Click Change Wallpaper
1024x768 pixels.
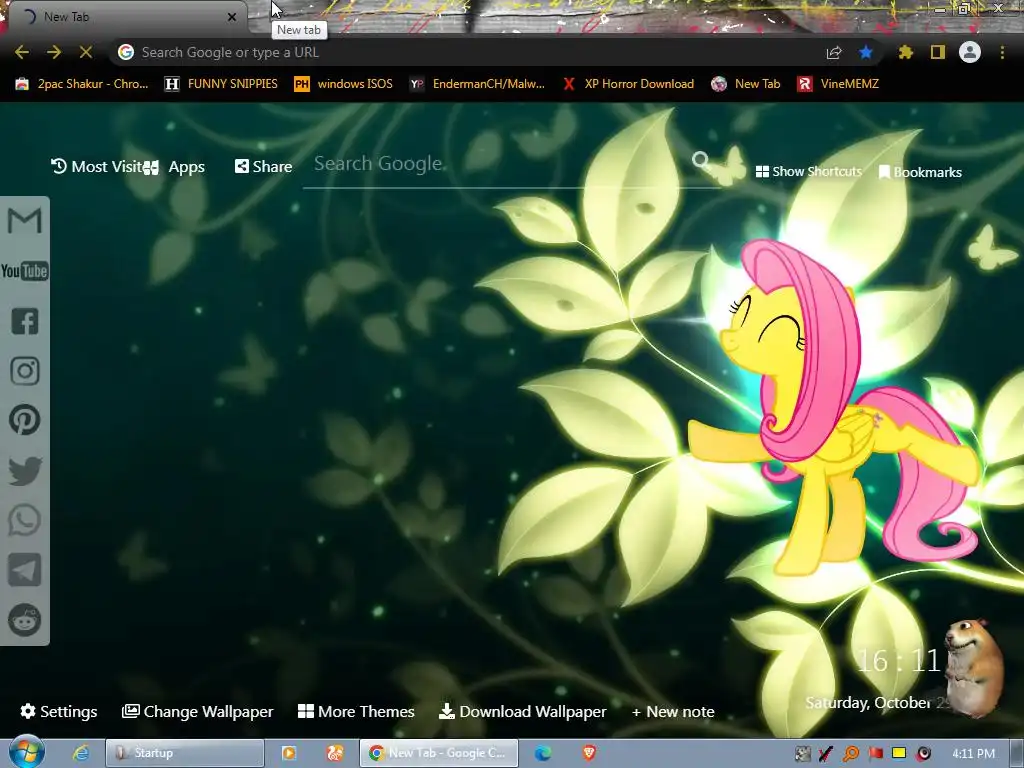tap(198, 711)
